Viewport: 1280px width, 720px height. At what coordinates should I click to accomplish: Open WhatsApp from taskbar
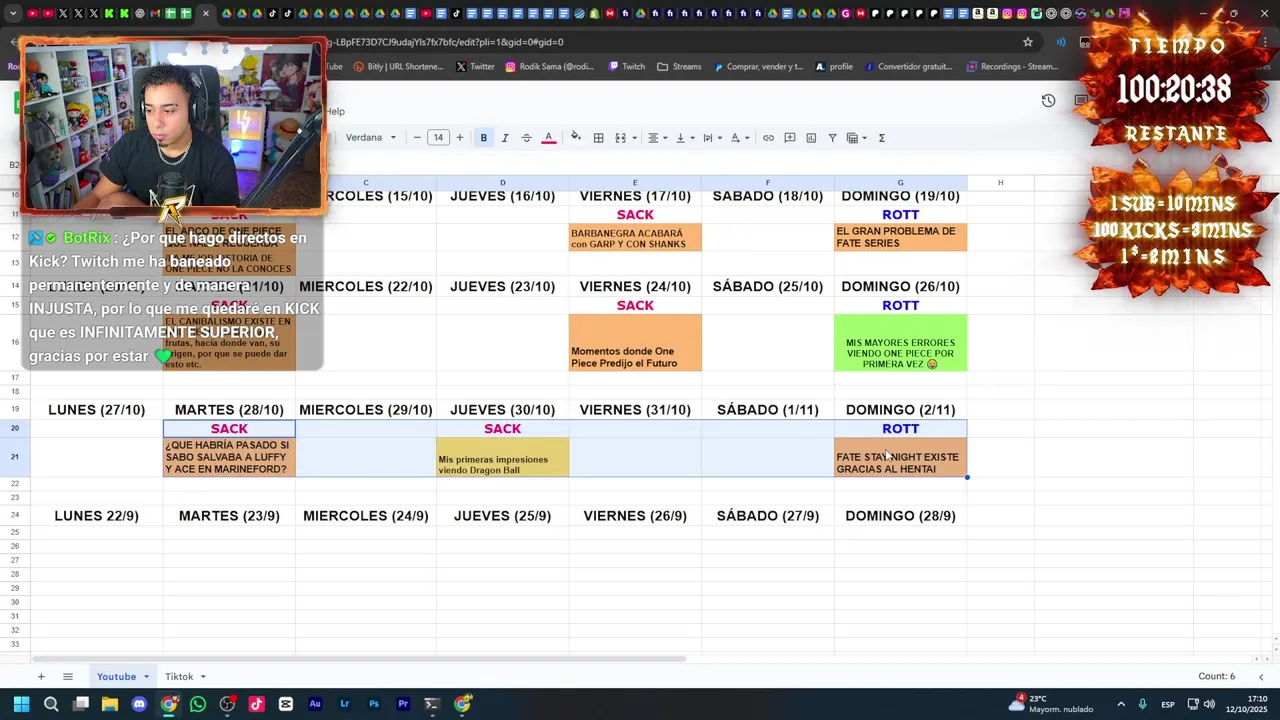[x=198, y=704]
